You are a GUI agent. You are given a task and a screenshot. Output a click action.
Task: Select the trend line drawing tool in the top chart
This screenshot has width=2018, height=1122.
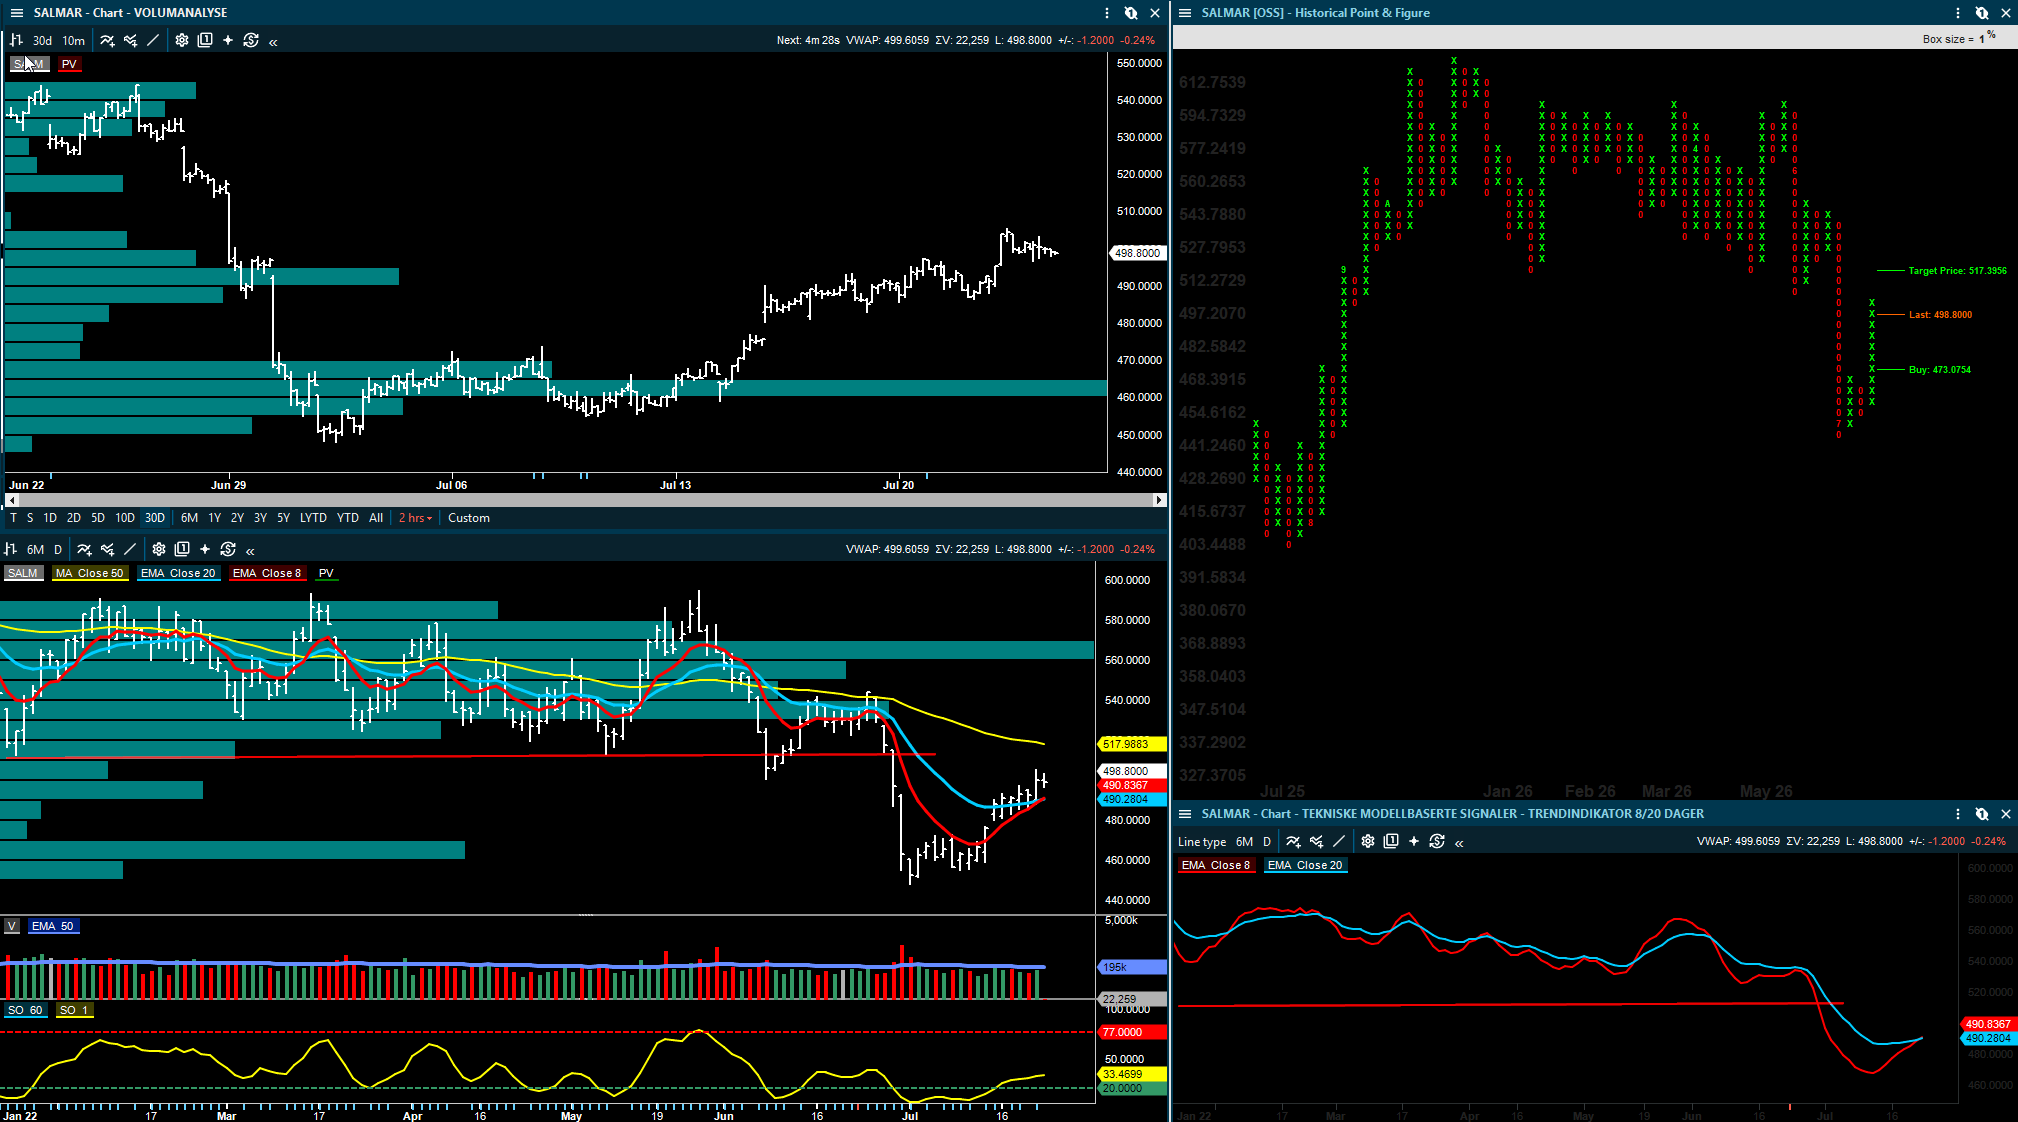(153, 40)
